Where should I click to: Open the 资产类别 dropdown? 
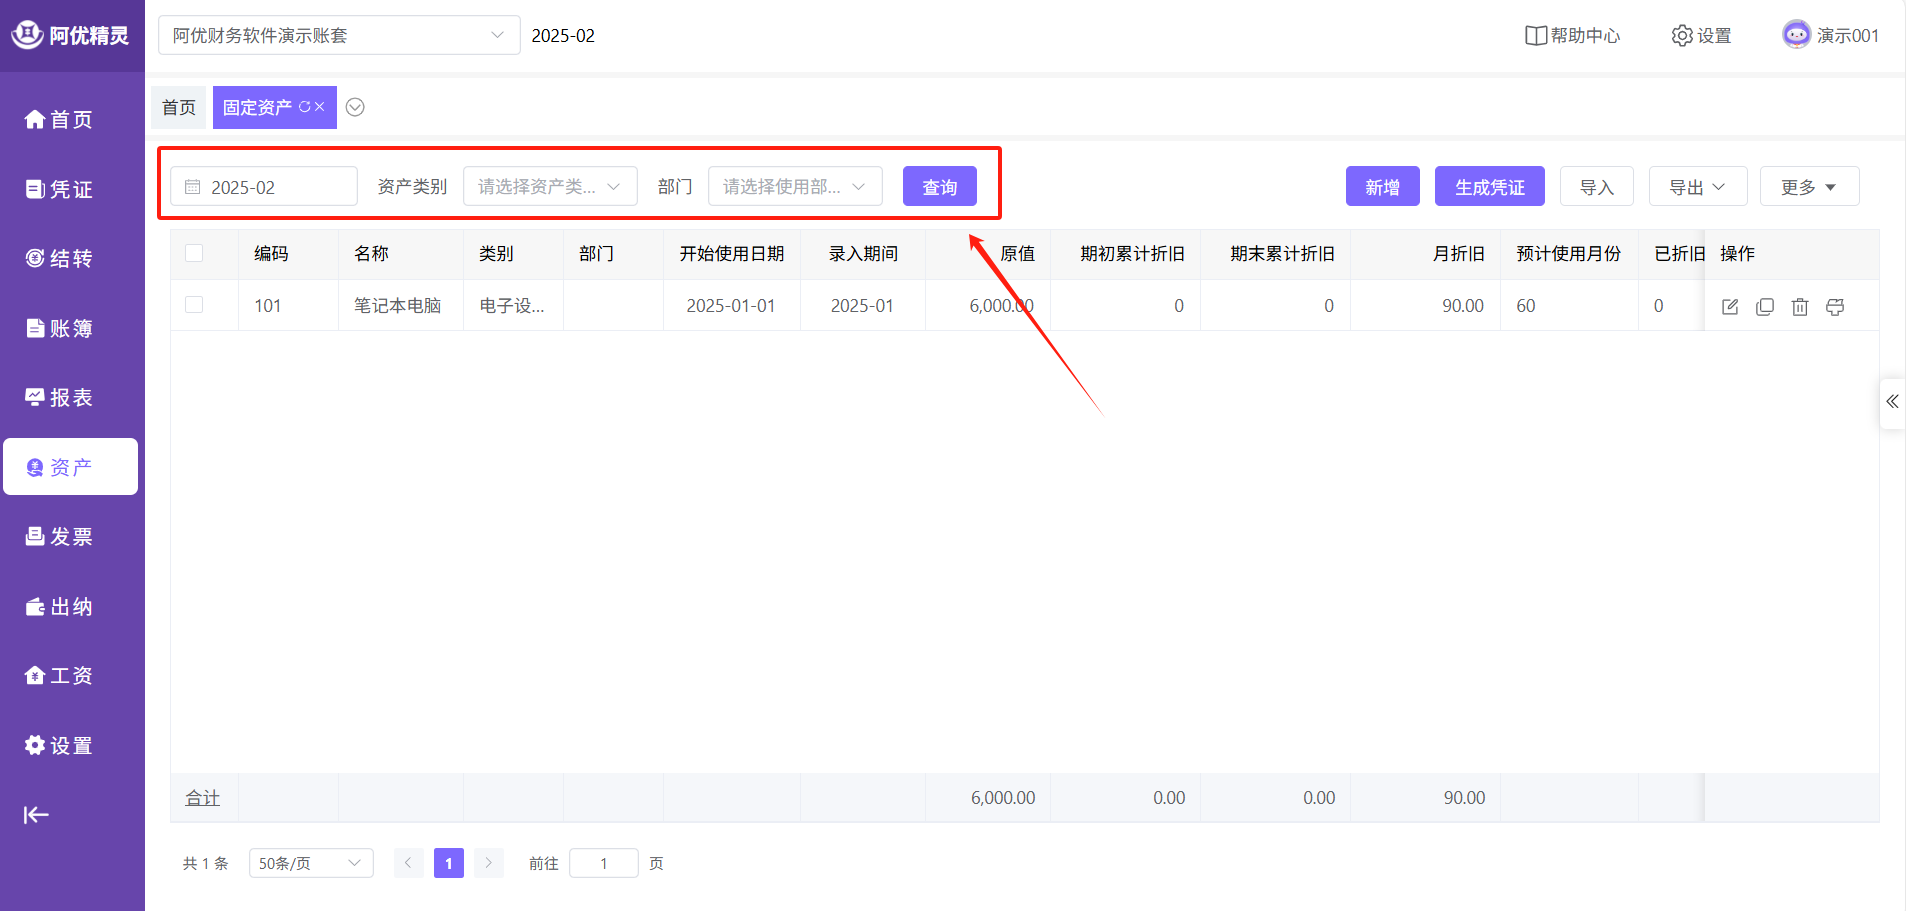549,187
